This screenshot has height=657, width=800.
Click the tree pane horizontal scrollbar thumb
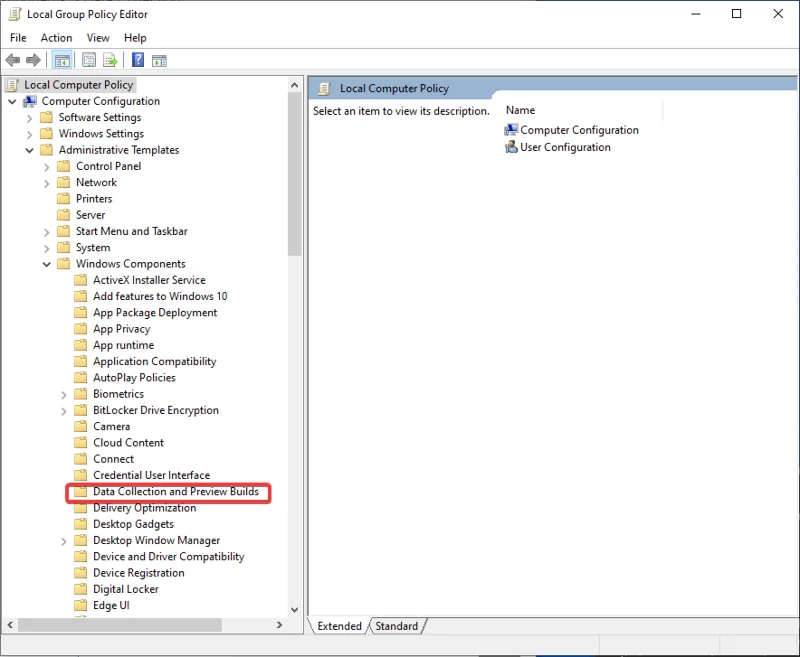pyautogui.click(x=120, y=625)
